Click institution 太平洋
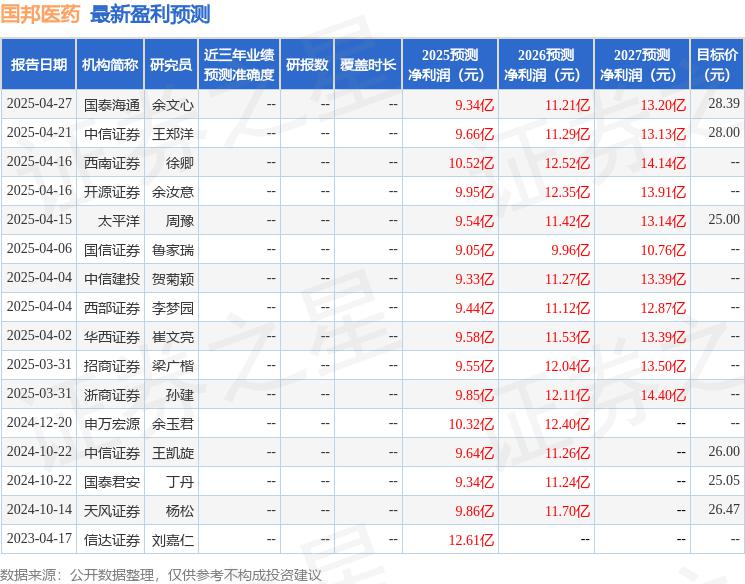Image resolution: width=745 pixels, height=584 pixels. [119, 220]
